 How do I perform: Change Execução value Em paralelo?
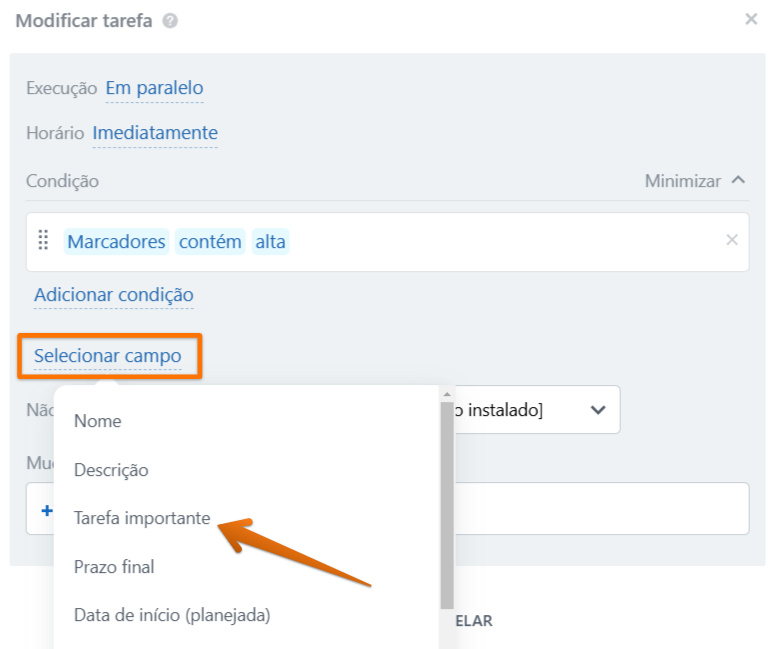tap(154, 88)
